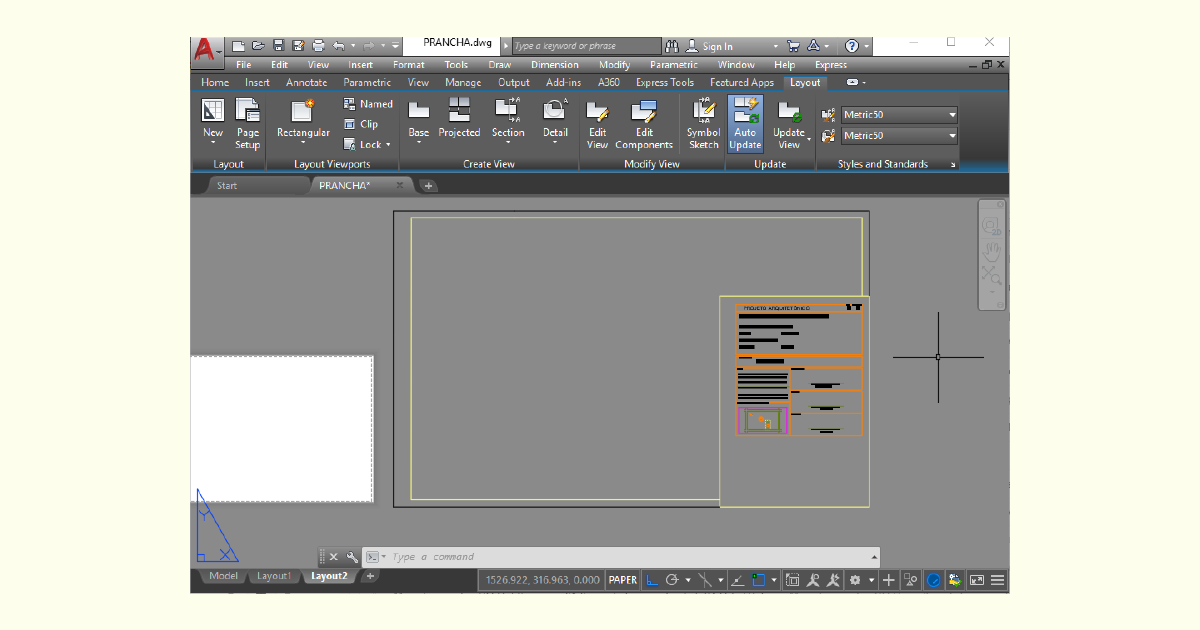Viewport: 1200px width, 630px height.
Task: Click the Plot printer icon
Action: tap(318, 46)
